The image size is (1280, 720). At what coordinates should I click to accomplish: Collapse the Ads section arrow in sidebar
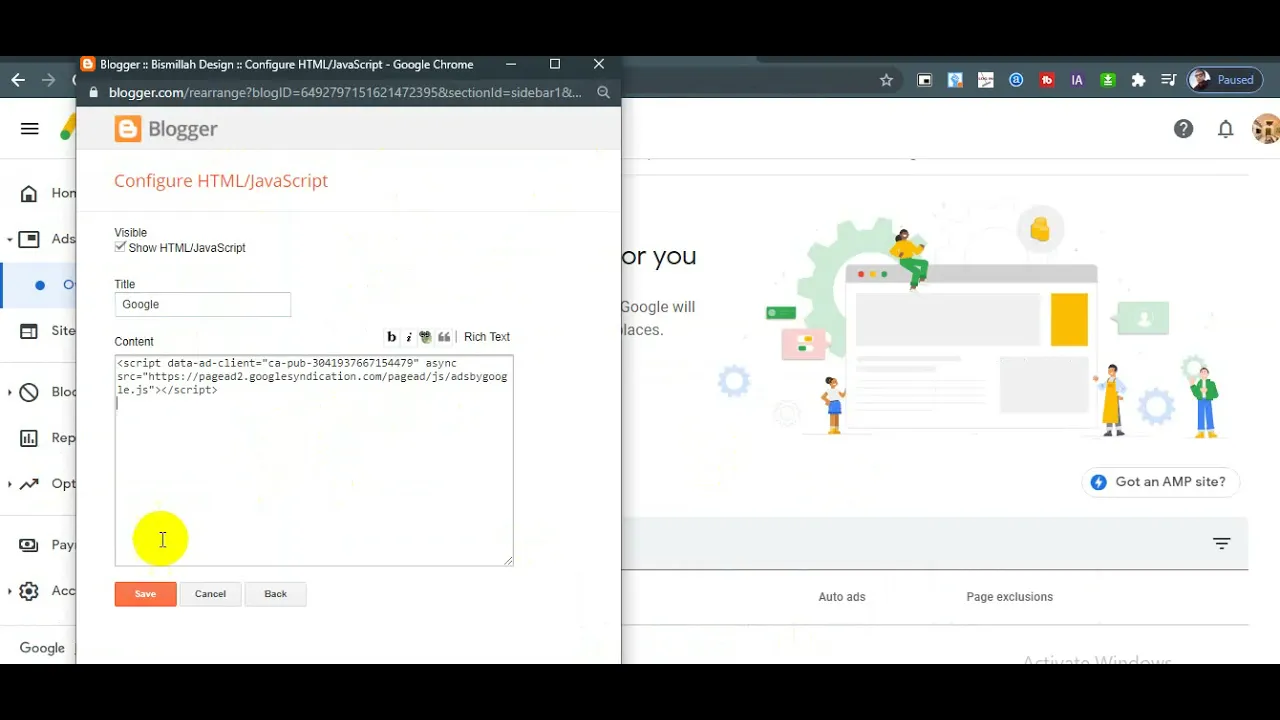[x=9, y=239]
